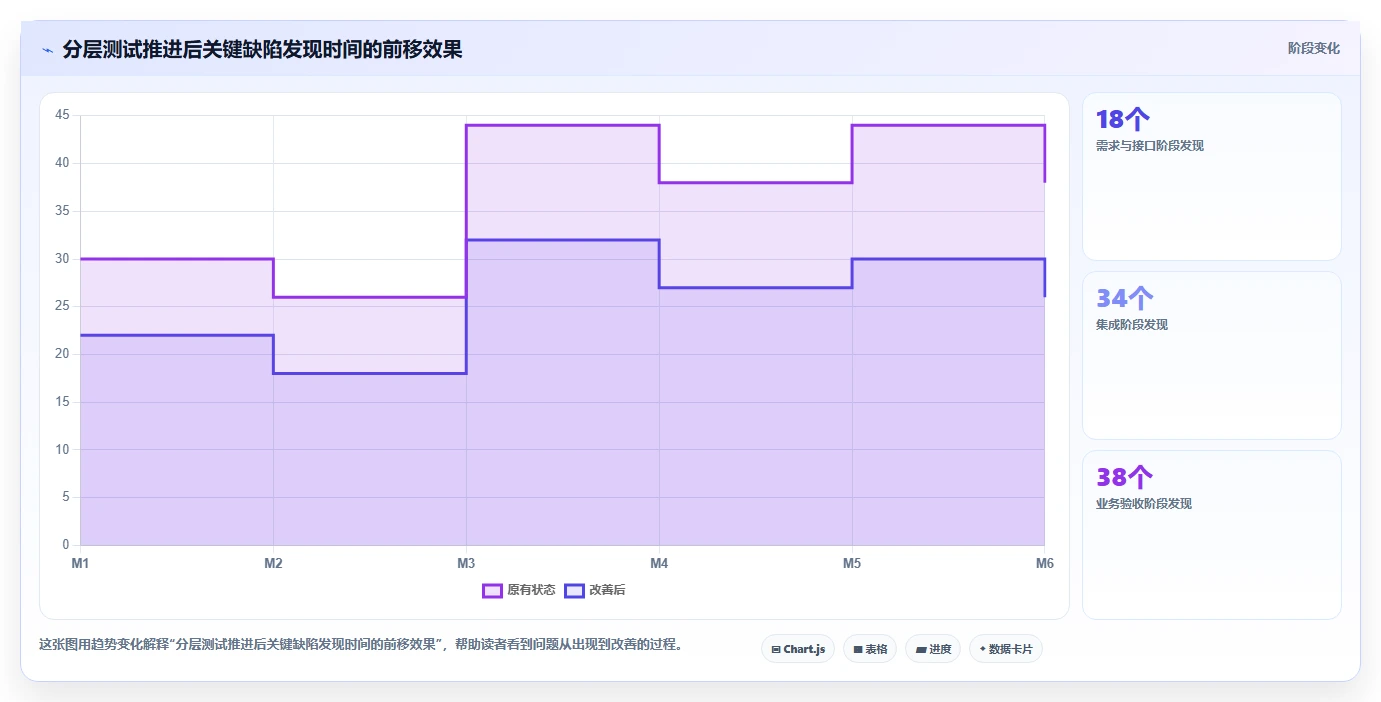Click the icon inside the 进度 tag

(921, 650)
